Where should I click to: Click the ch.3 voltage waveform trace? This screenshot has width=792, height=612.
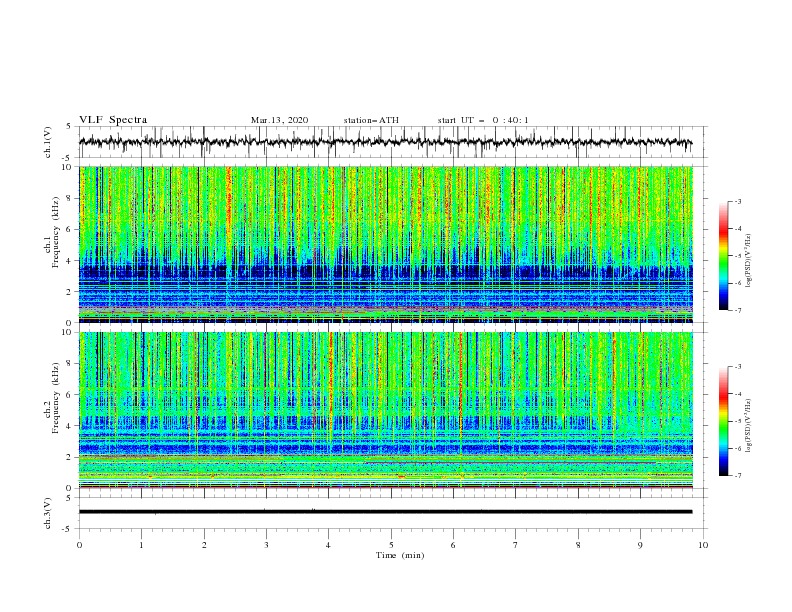(x=385, y=512)
